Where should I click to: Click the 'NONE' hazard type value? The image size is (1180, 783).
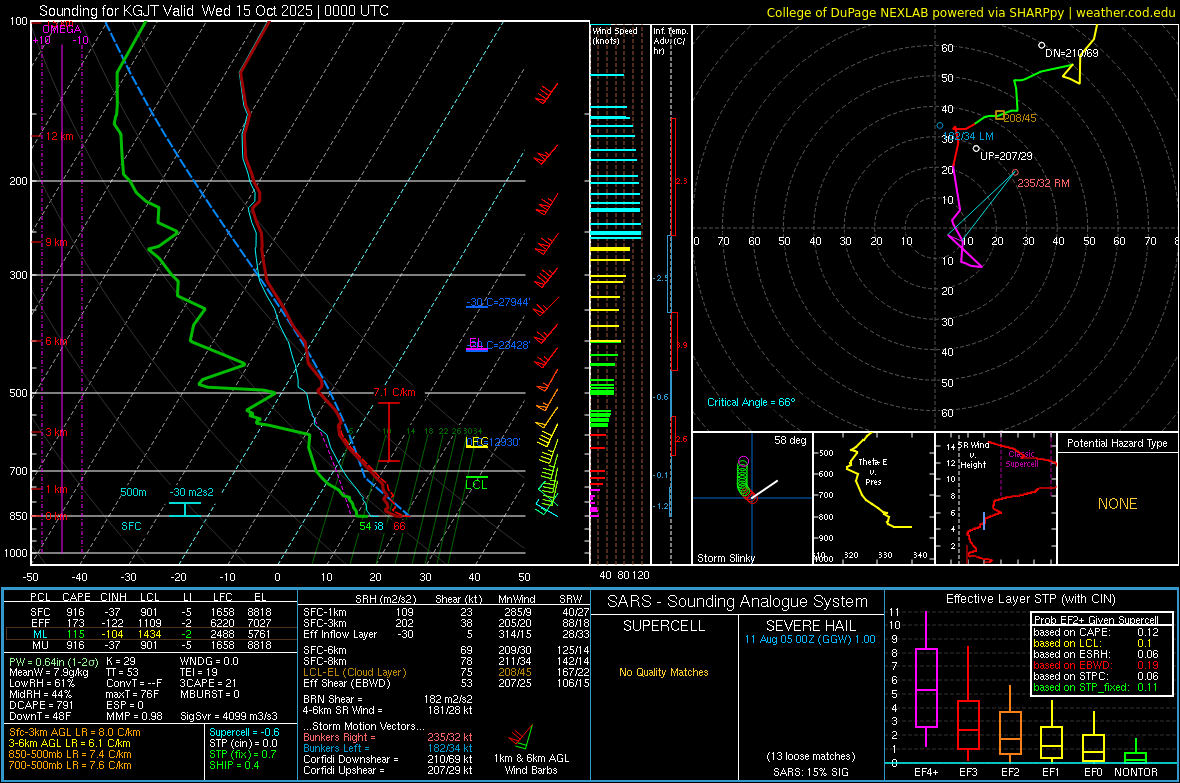tap(1117, 504)
